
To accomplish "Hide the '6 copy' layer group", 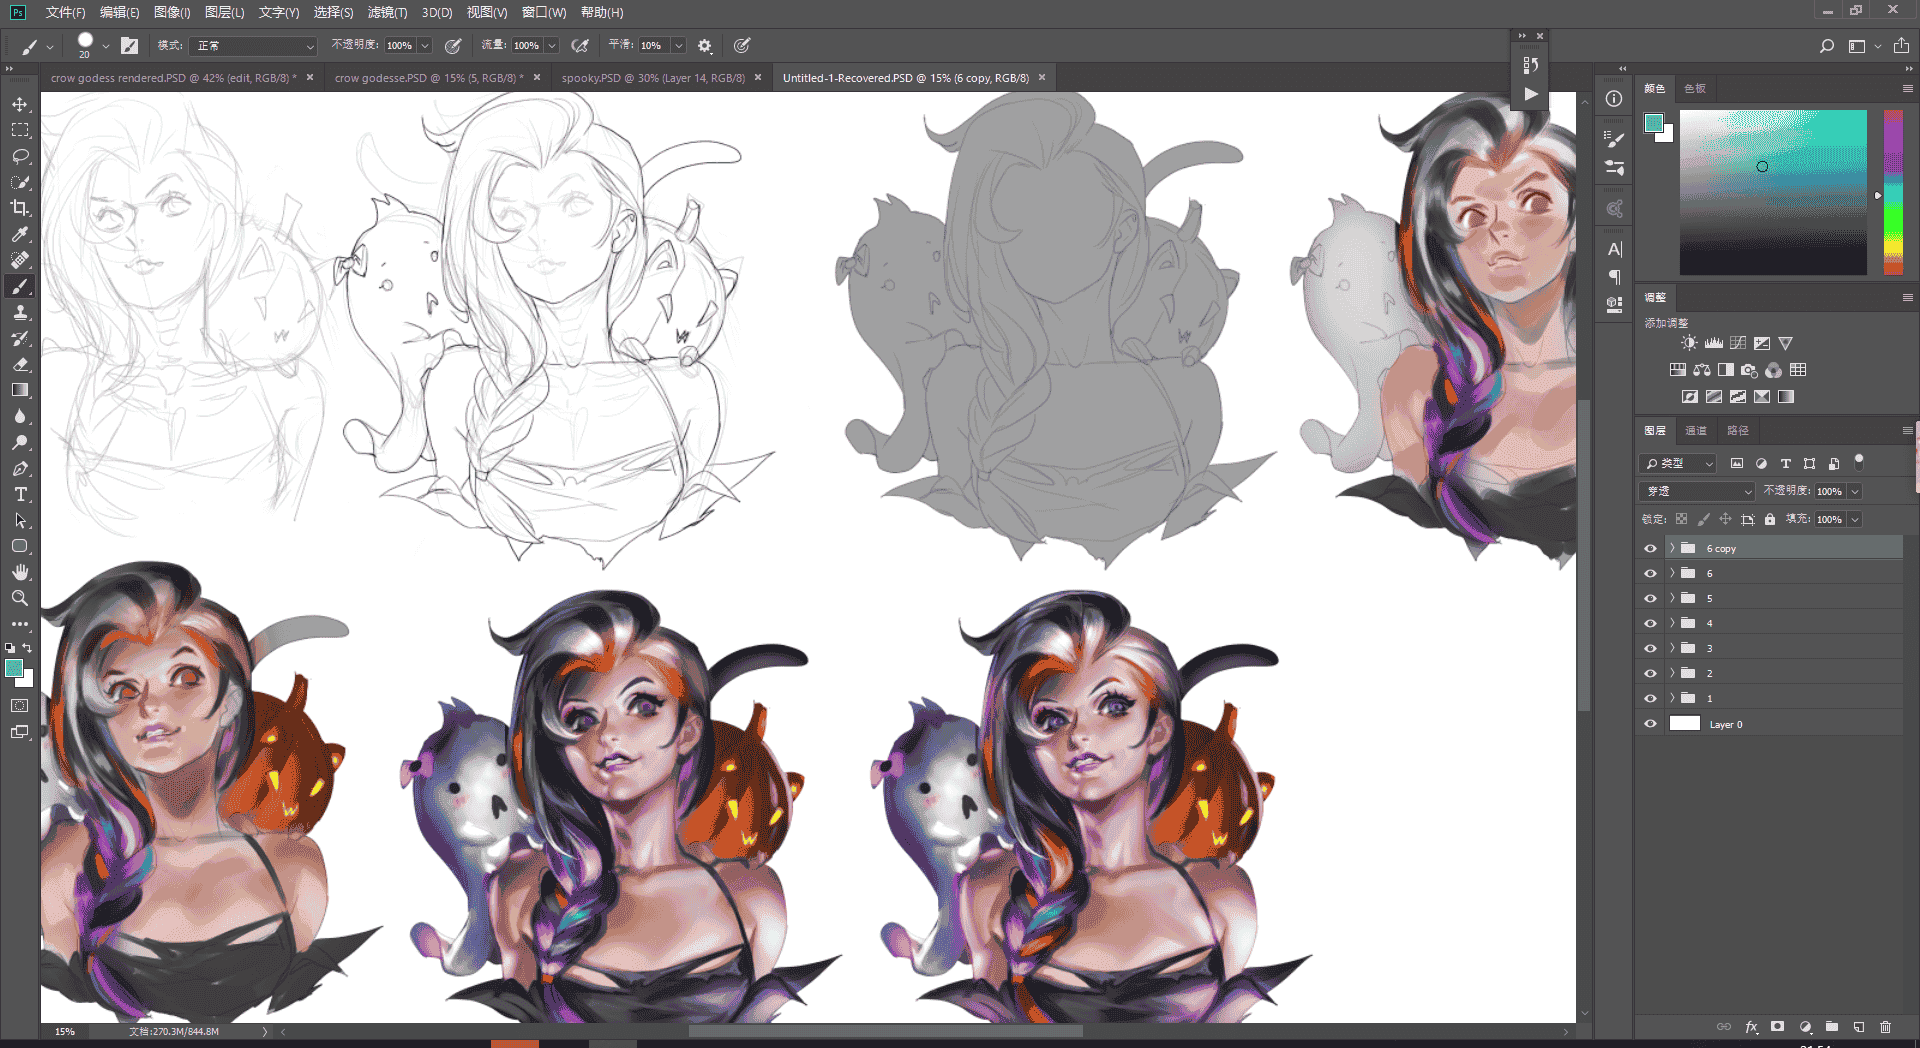I will pyautogui.click(x=1650, y=548).
